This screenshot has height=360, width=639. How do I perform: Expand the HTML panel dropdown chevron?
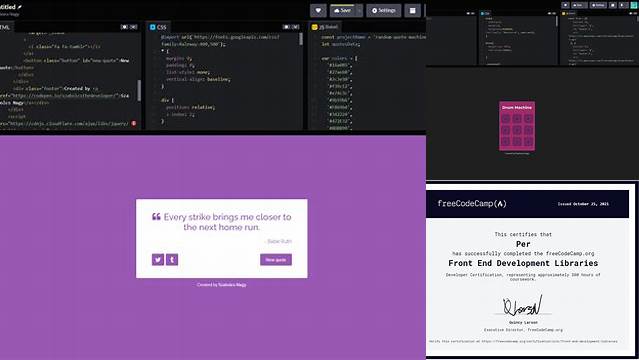coord(134,27)
